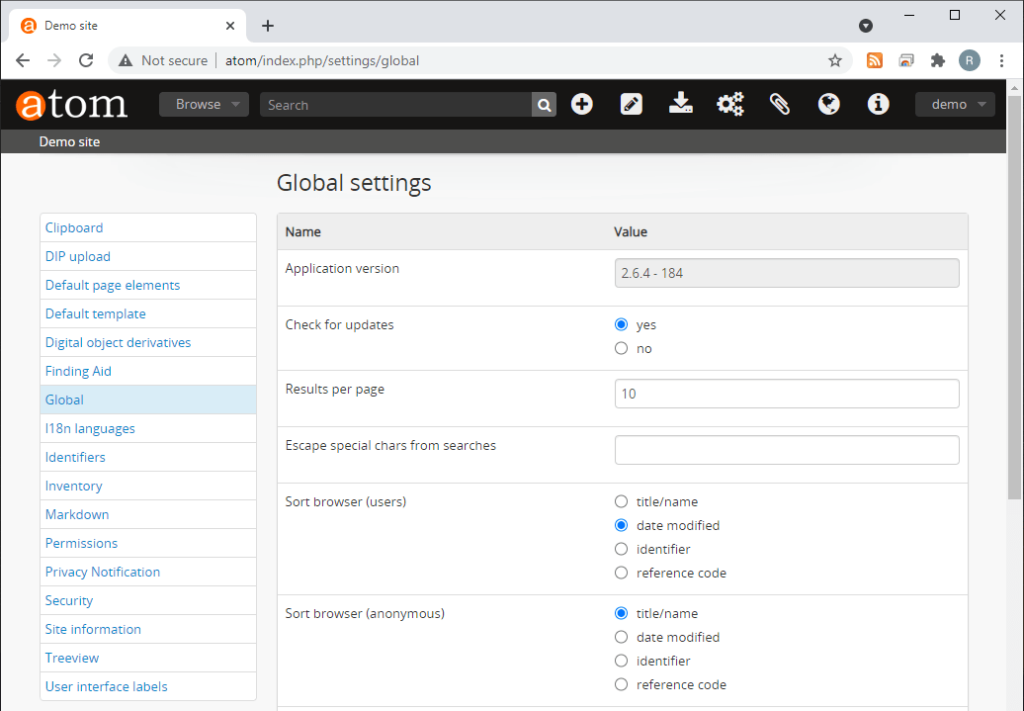1024x711 pixels.
Task: Select identifier for Sort browser (users)
Action: [621, 549]
